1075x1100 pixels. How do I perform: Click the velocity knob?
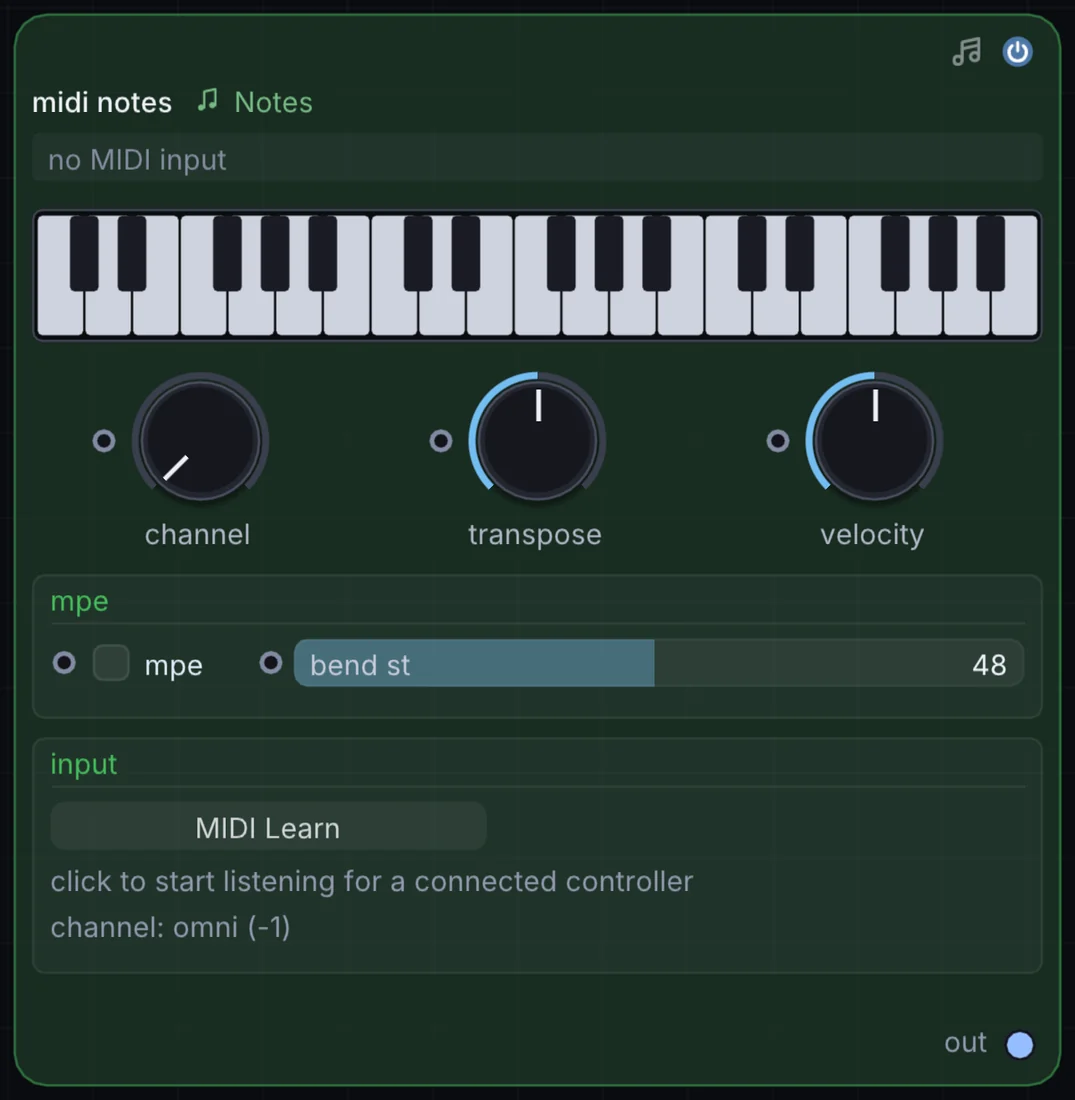point(874,440)
